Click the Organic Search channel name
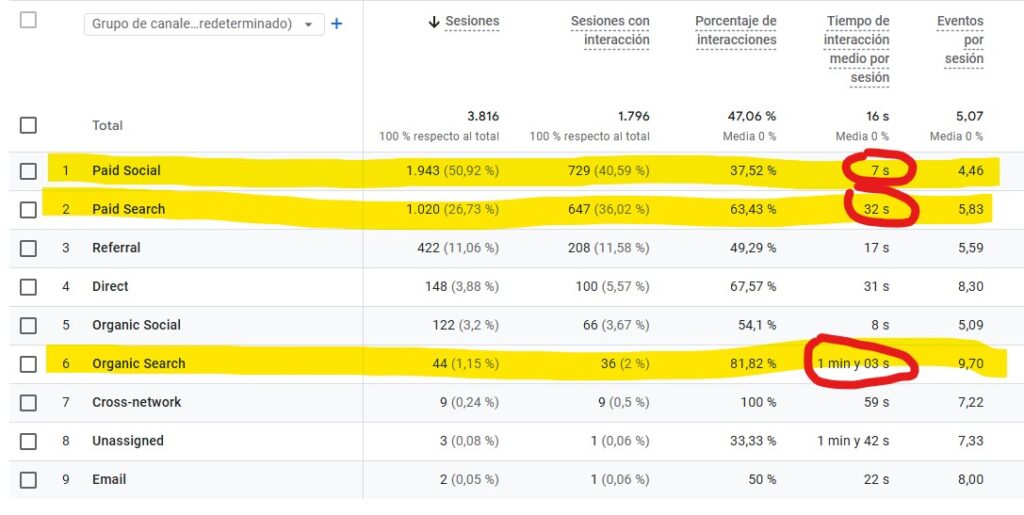Image resolution: width=1024 pixels, height=515 pixels. coord(138,364)
